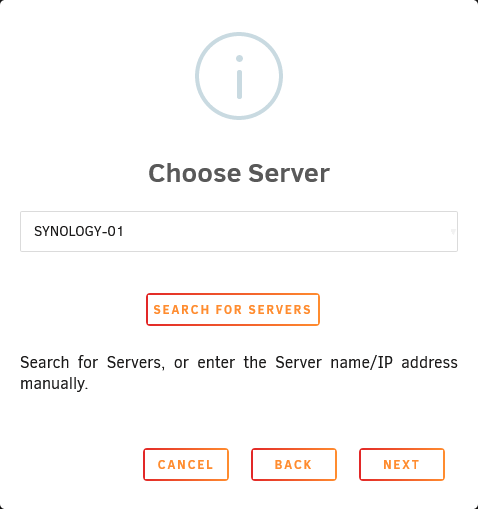Click the orange-outlined server search button
Image resolution: width=478 pixels, height=509 pixels.
(x=233, y=309)
